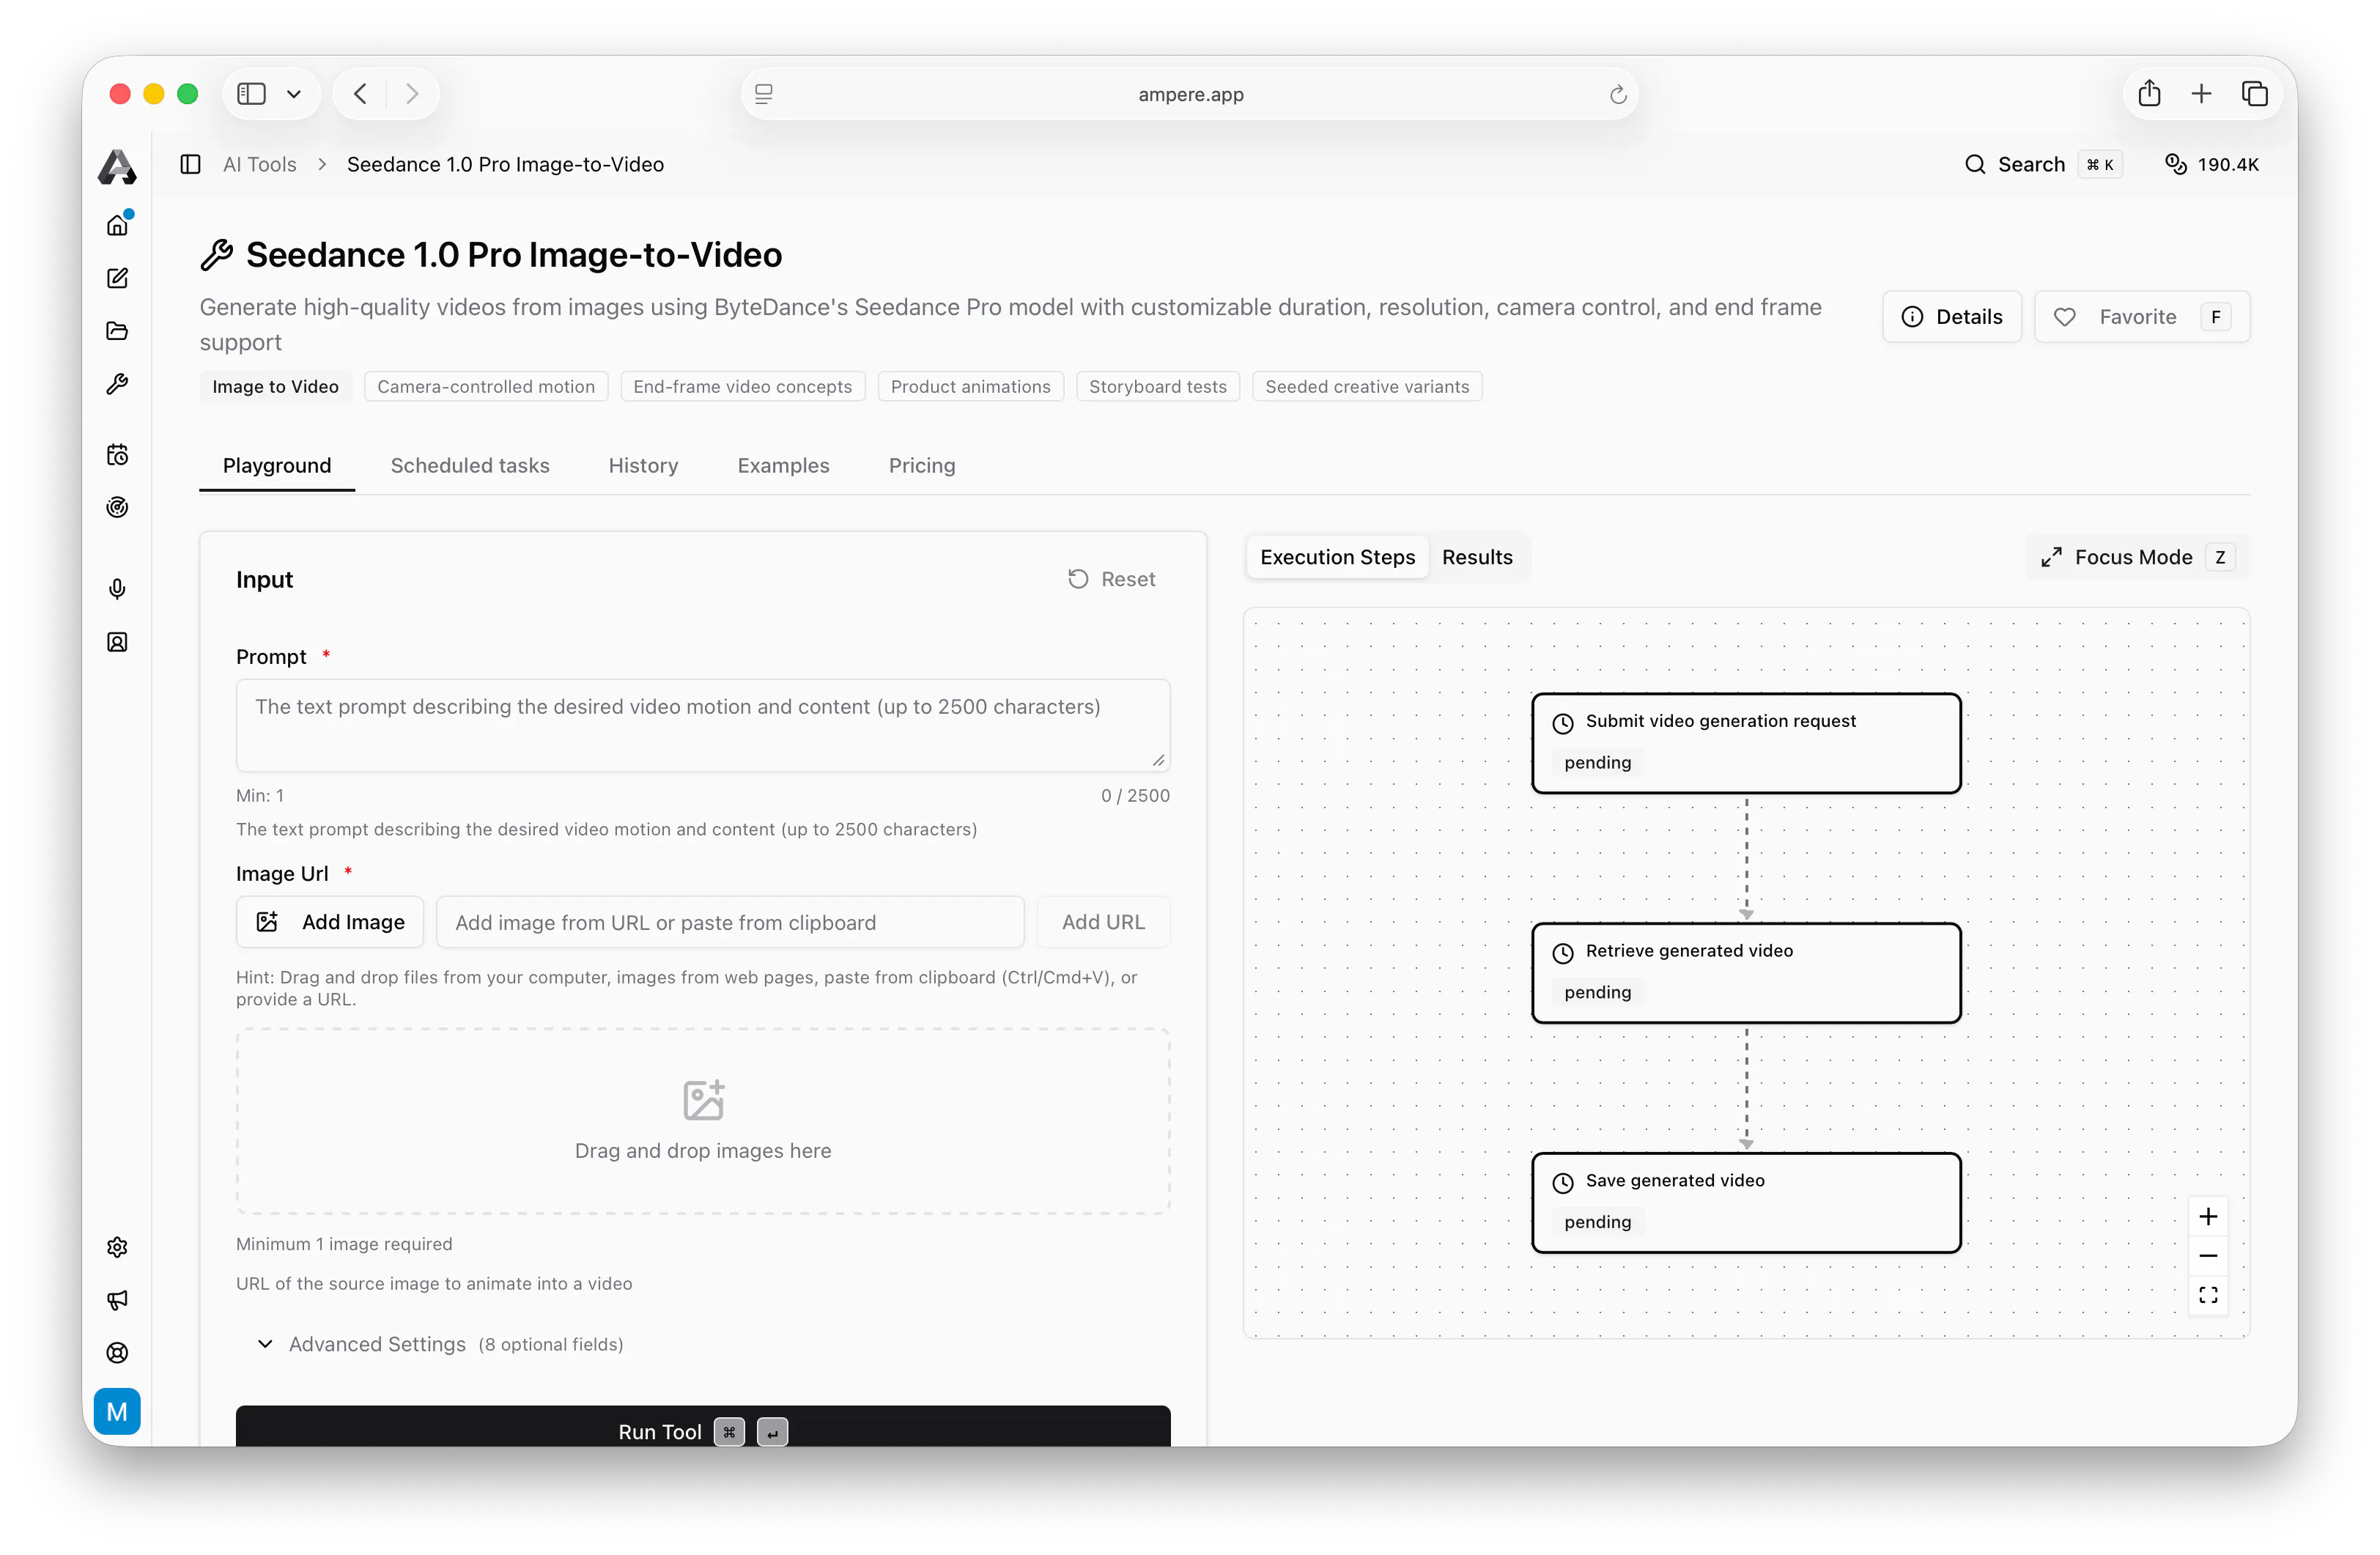Screen dimensions: 2380x1555
Task: Click the Storyboard tests tag
Action: [1157, 387]
